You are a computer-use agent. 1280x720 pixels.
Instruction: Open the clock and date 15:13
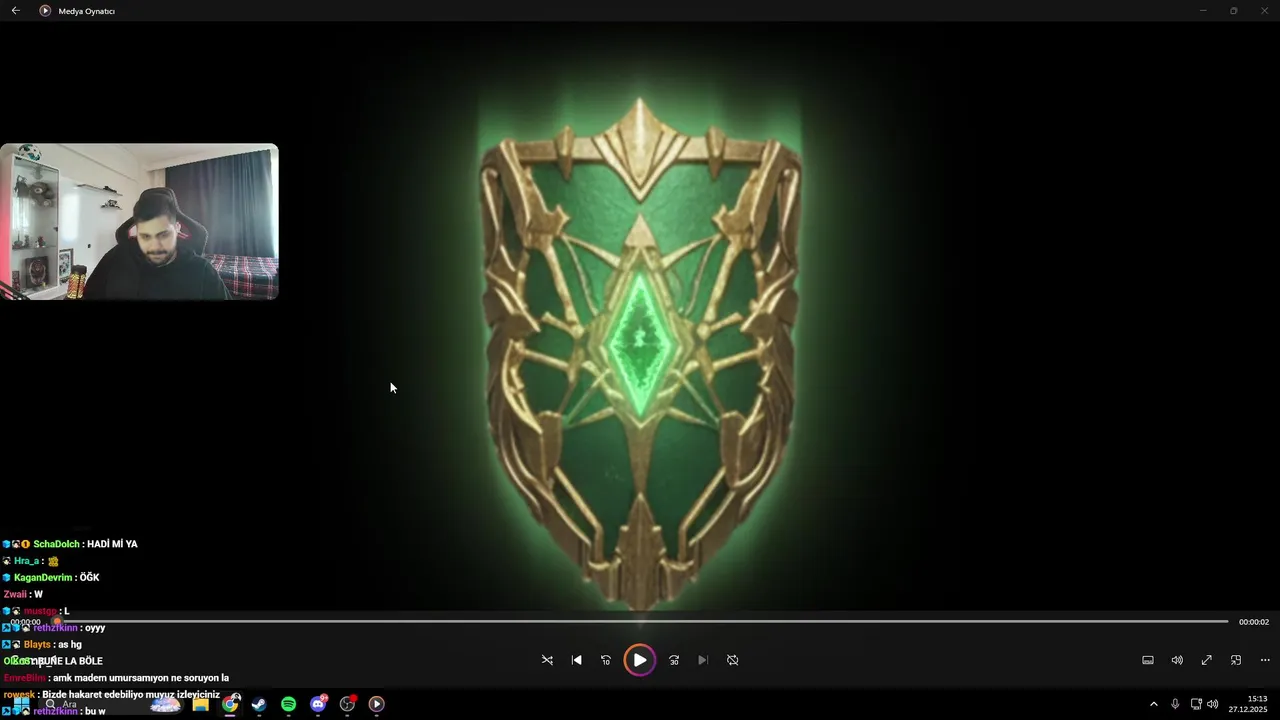point(1250,704)
